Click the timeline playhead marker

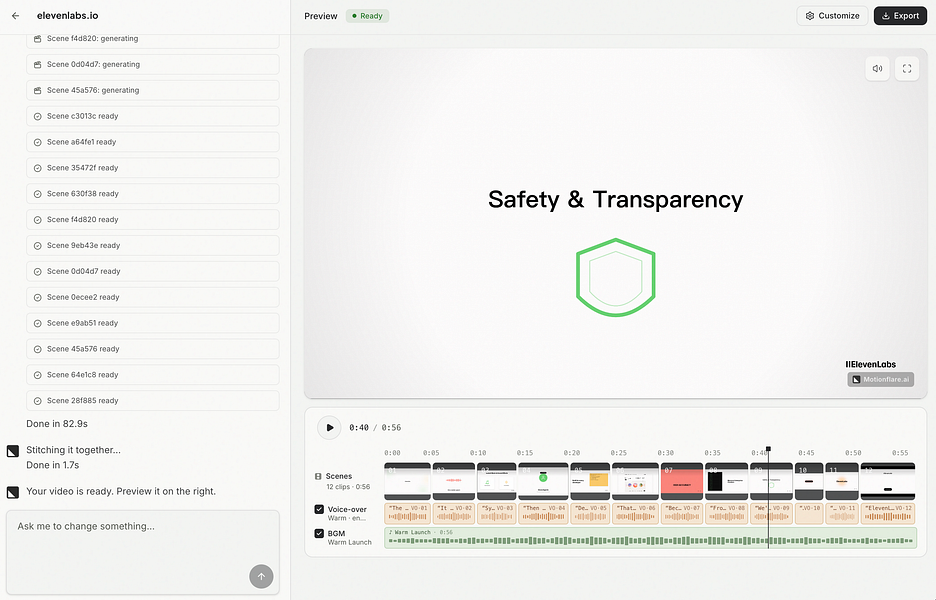click(768, 449)
